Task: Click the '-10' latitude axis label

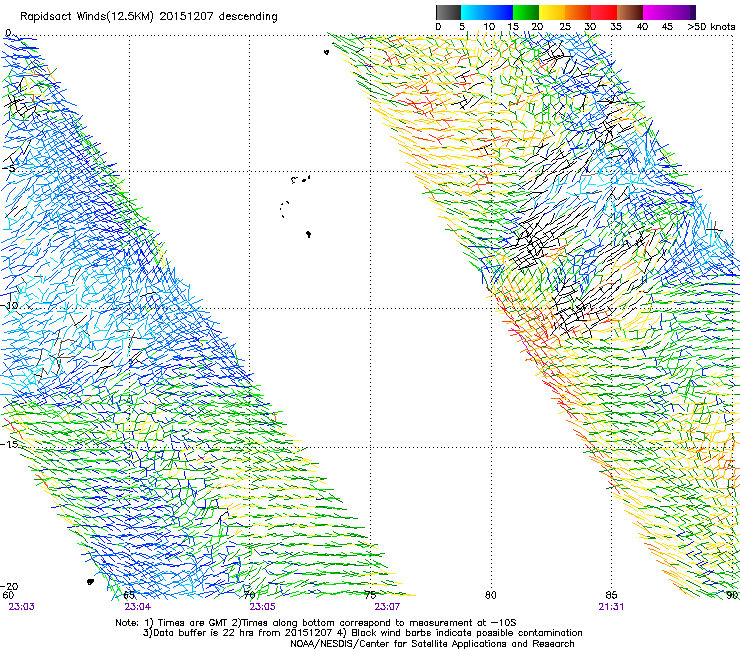Action: (x=10, y=305)
